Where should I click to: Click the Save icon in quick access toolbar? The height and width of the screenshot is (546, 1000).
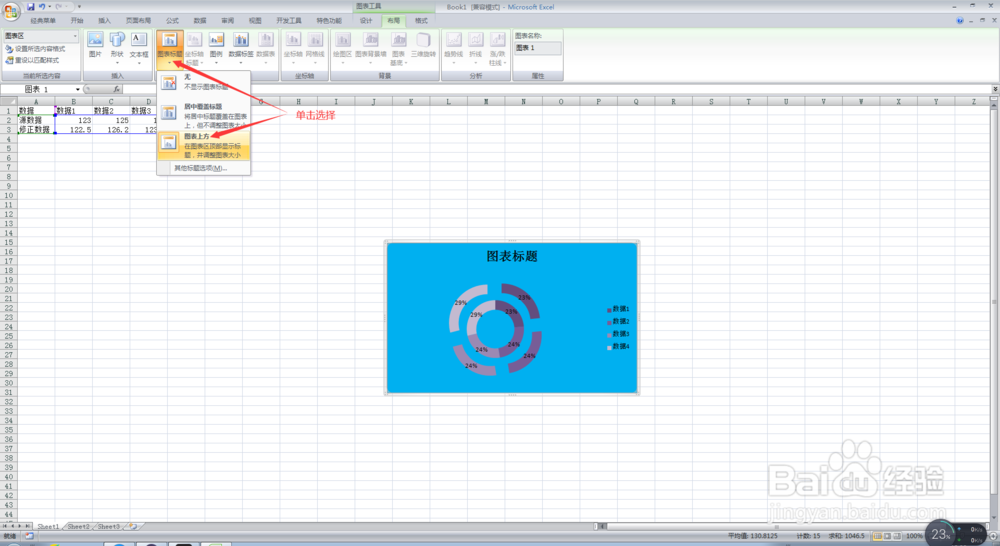pyautogui.click(x=30, y=6)
